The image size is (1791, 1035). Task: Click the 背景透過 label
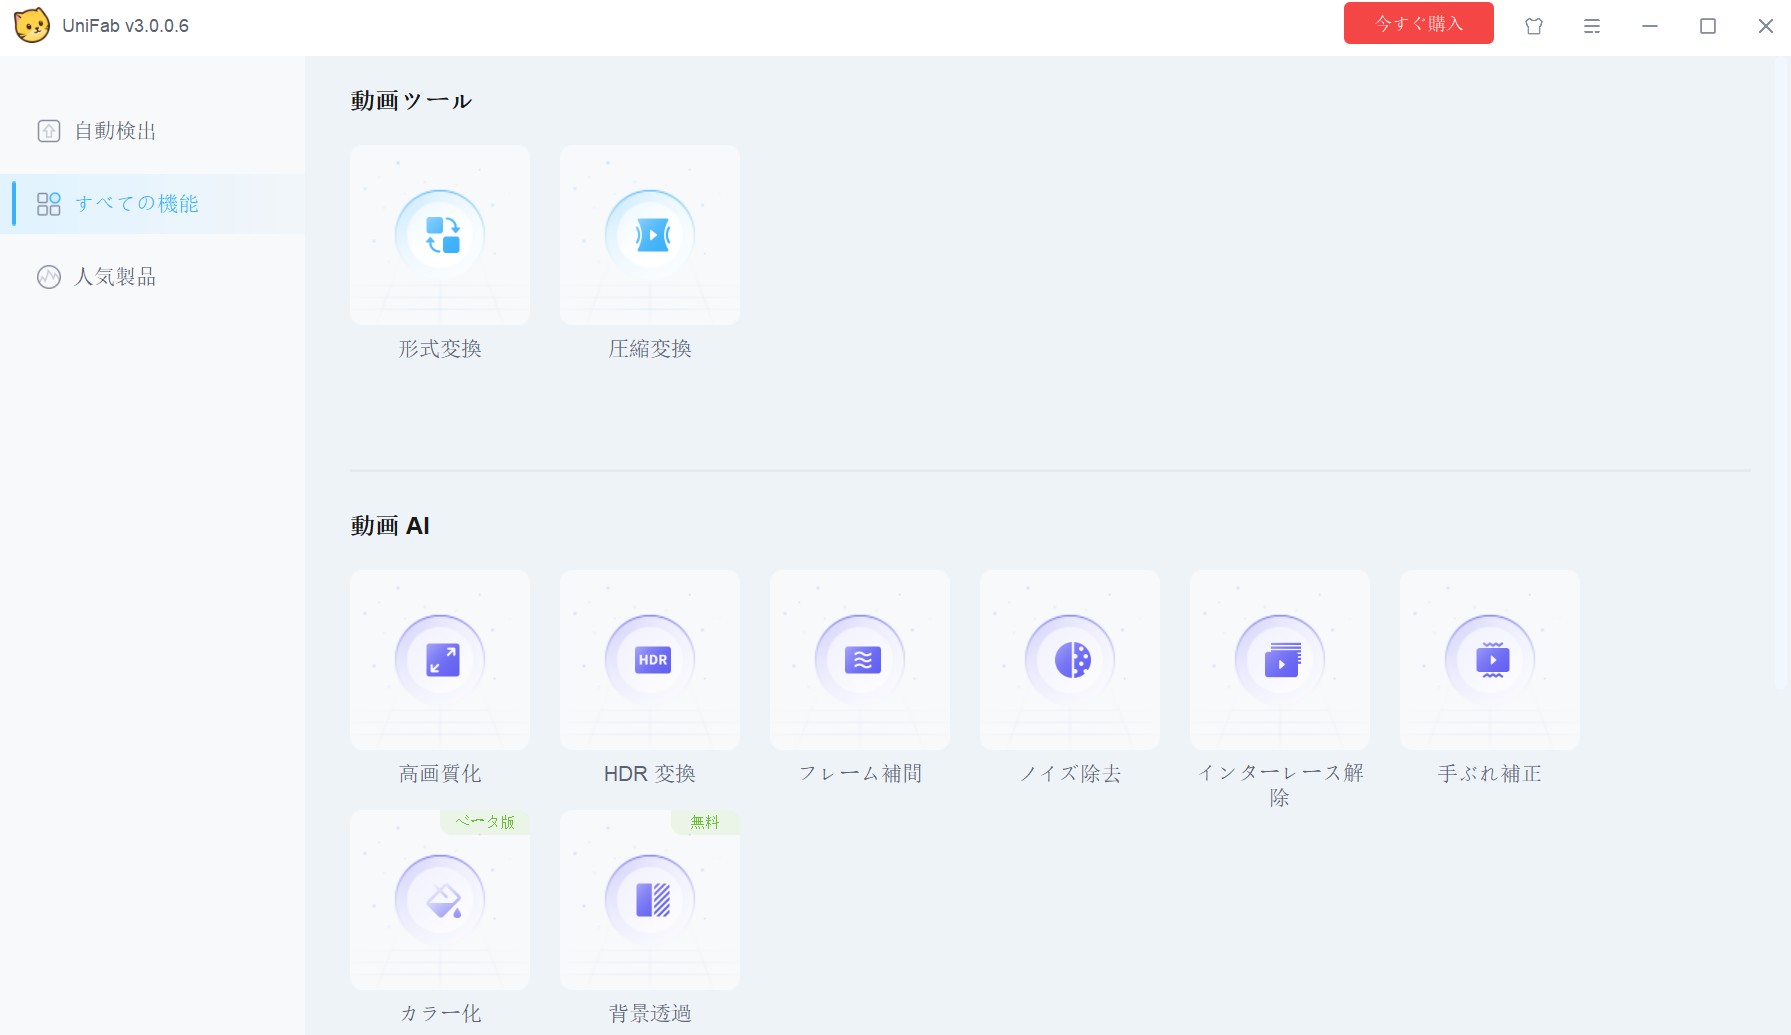click(x=650, y=1014)
